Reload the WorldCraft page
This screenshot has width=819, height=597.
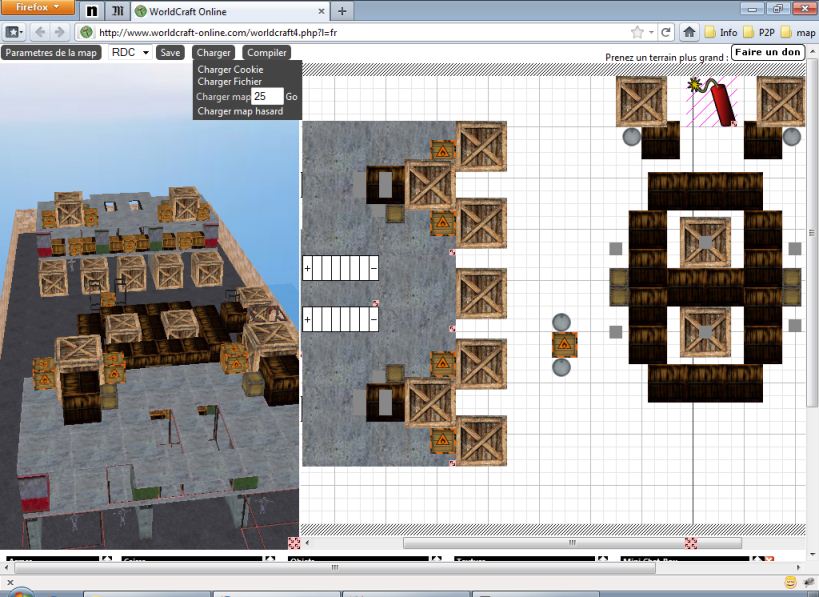pyautogui.click(x=665, y=32)
